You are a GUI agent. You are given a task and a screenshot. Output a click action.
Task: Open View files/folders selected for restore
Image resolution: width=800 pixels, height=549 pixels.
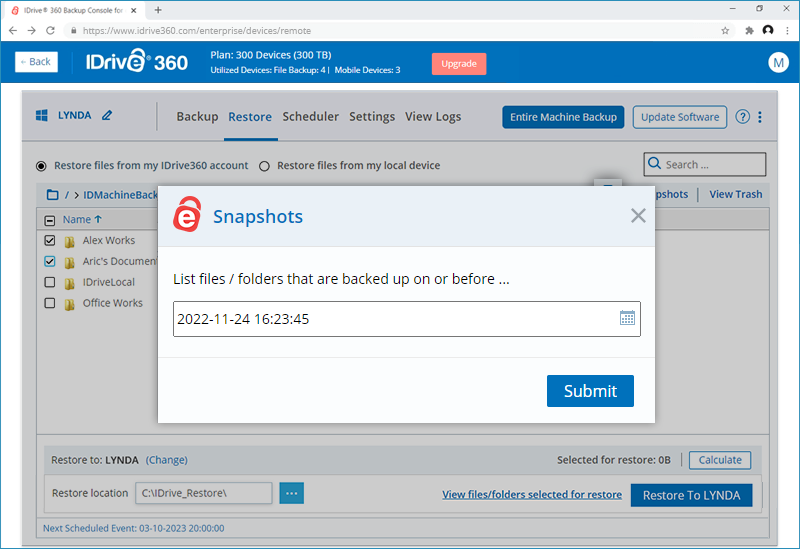click(x=532, y=494)
